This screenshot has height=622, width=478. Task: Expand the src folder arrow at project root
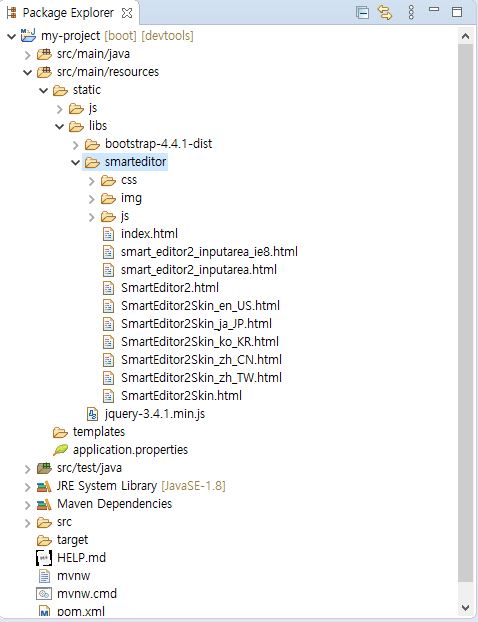27,523
